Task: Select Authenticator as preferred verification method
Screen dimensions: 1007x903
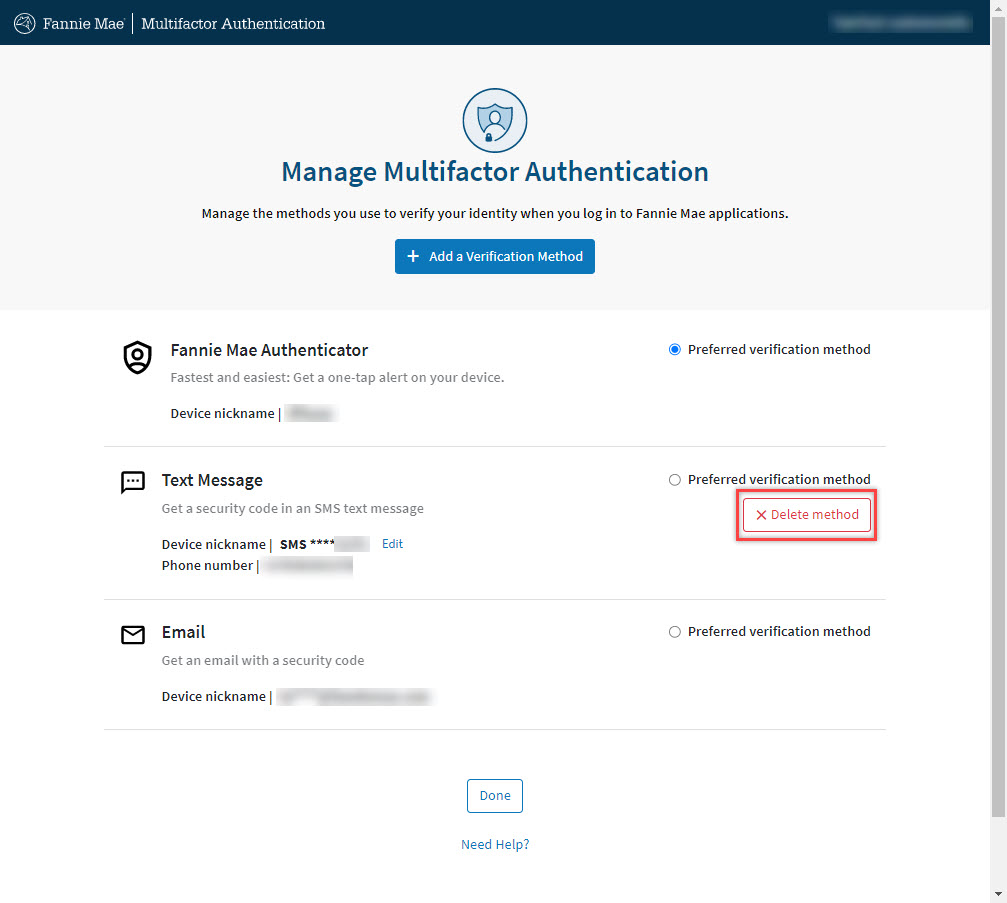Action: tap(675, 350)
